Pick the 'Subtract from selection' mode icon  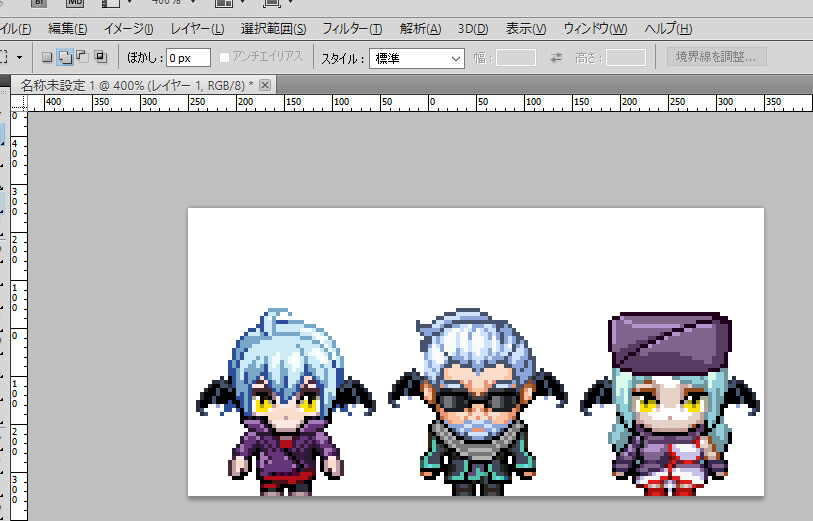(82, 58)
